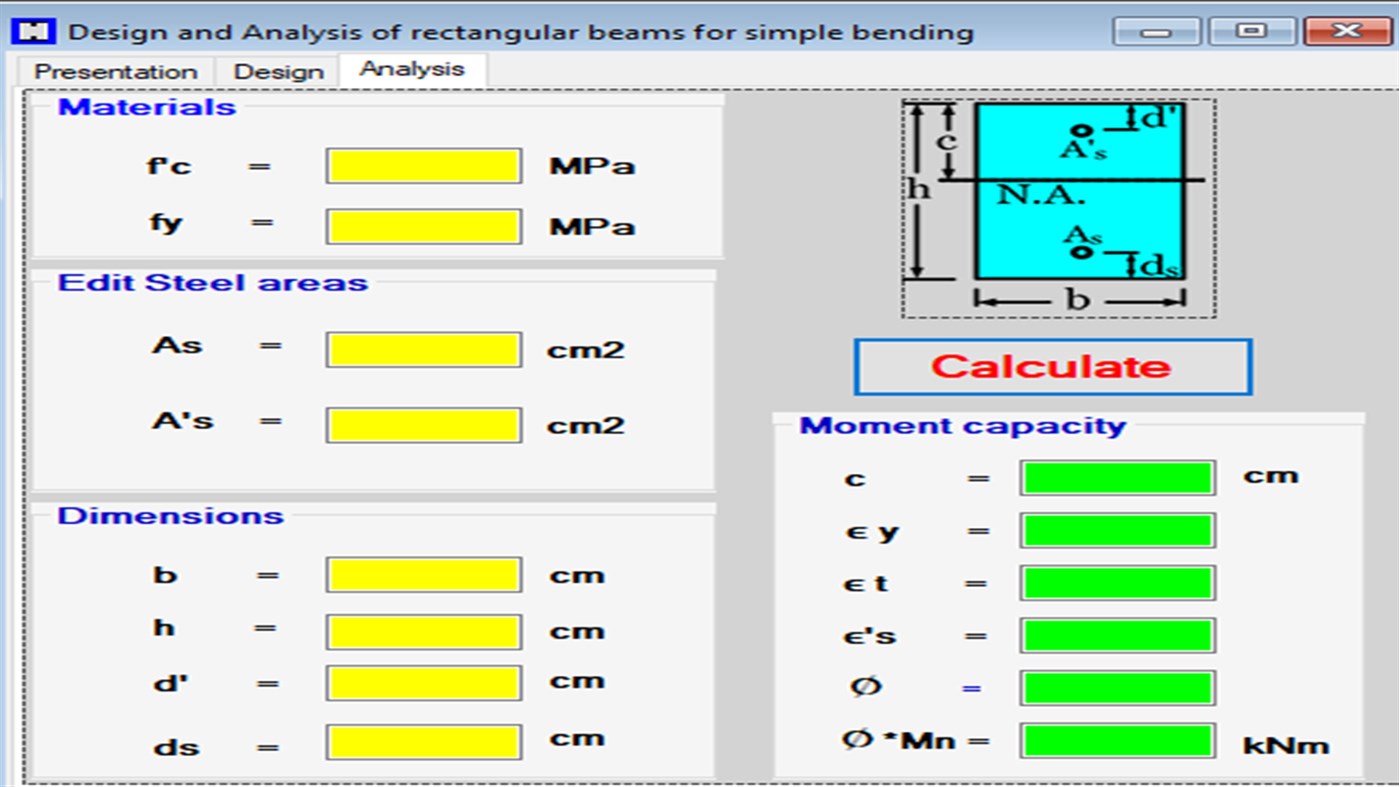Open the Design tab
Image resolution: width=1399 pixels, height=787 pixels.
277,71
